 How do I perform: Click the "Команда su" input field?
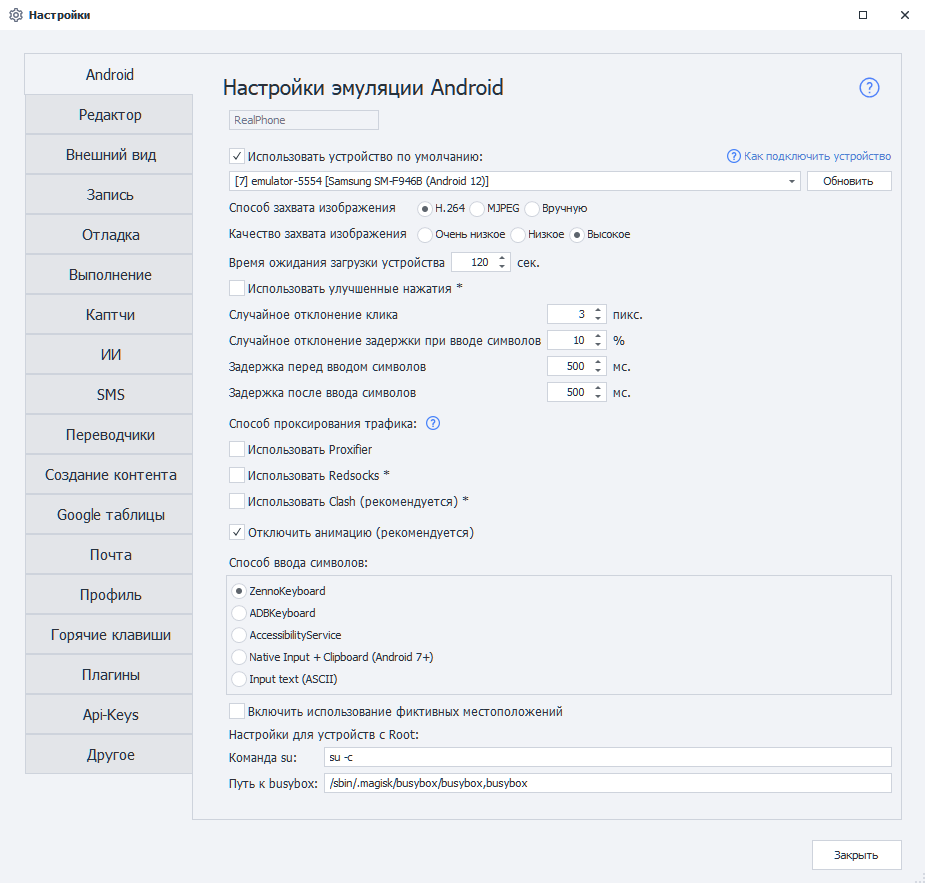pyautogui.click(x=608, y=757)
